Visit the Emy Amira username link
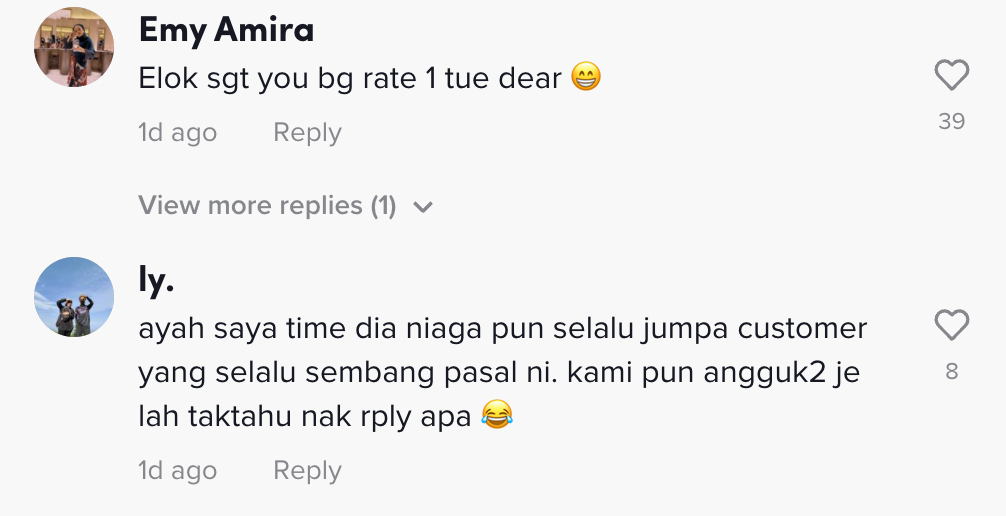The width and height of the screenshot is (1006, 516). 226,30
